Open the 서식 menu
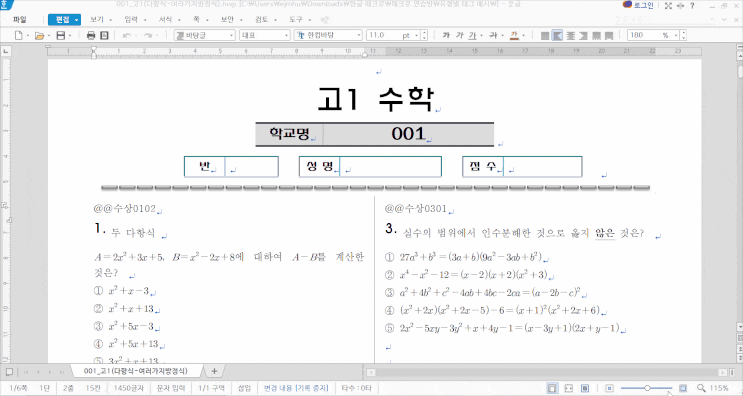 [x=165, y=19]
